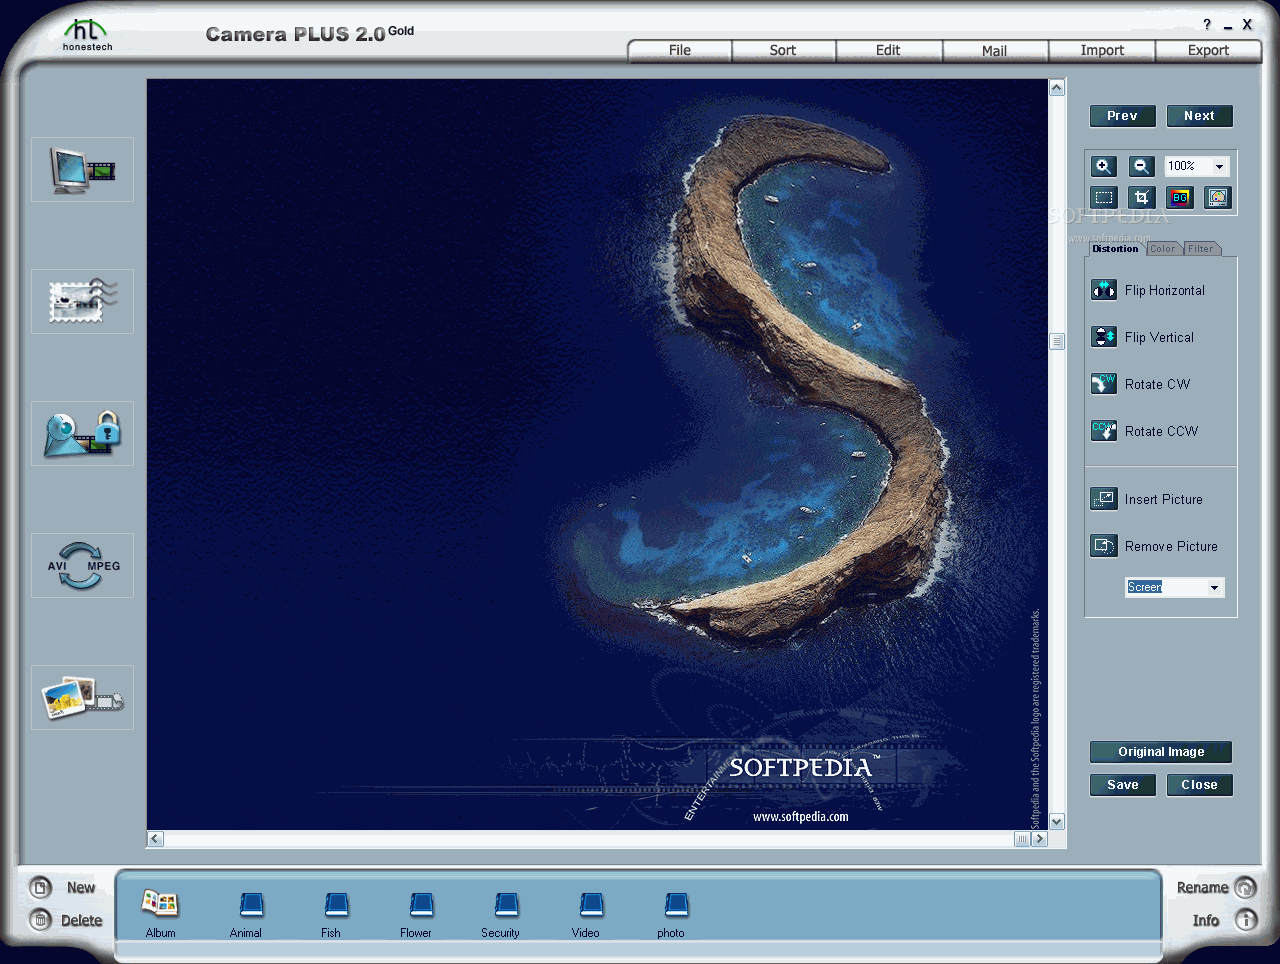Click the Remove Picture icon

pos(1104,546)
